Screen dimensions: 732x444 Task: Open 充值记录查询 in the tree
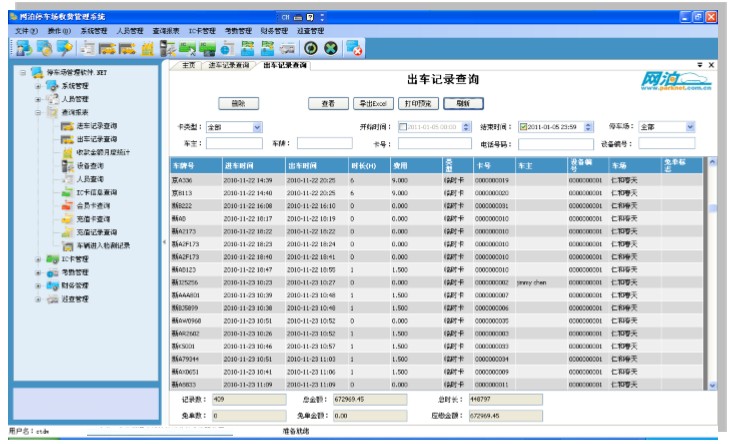tap(97, 232)
